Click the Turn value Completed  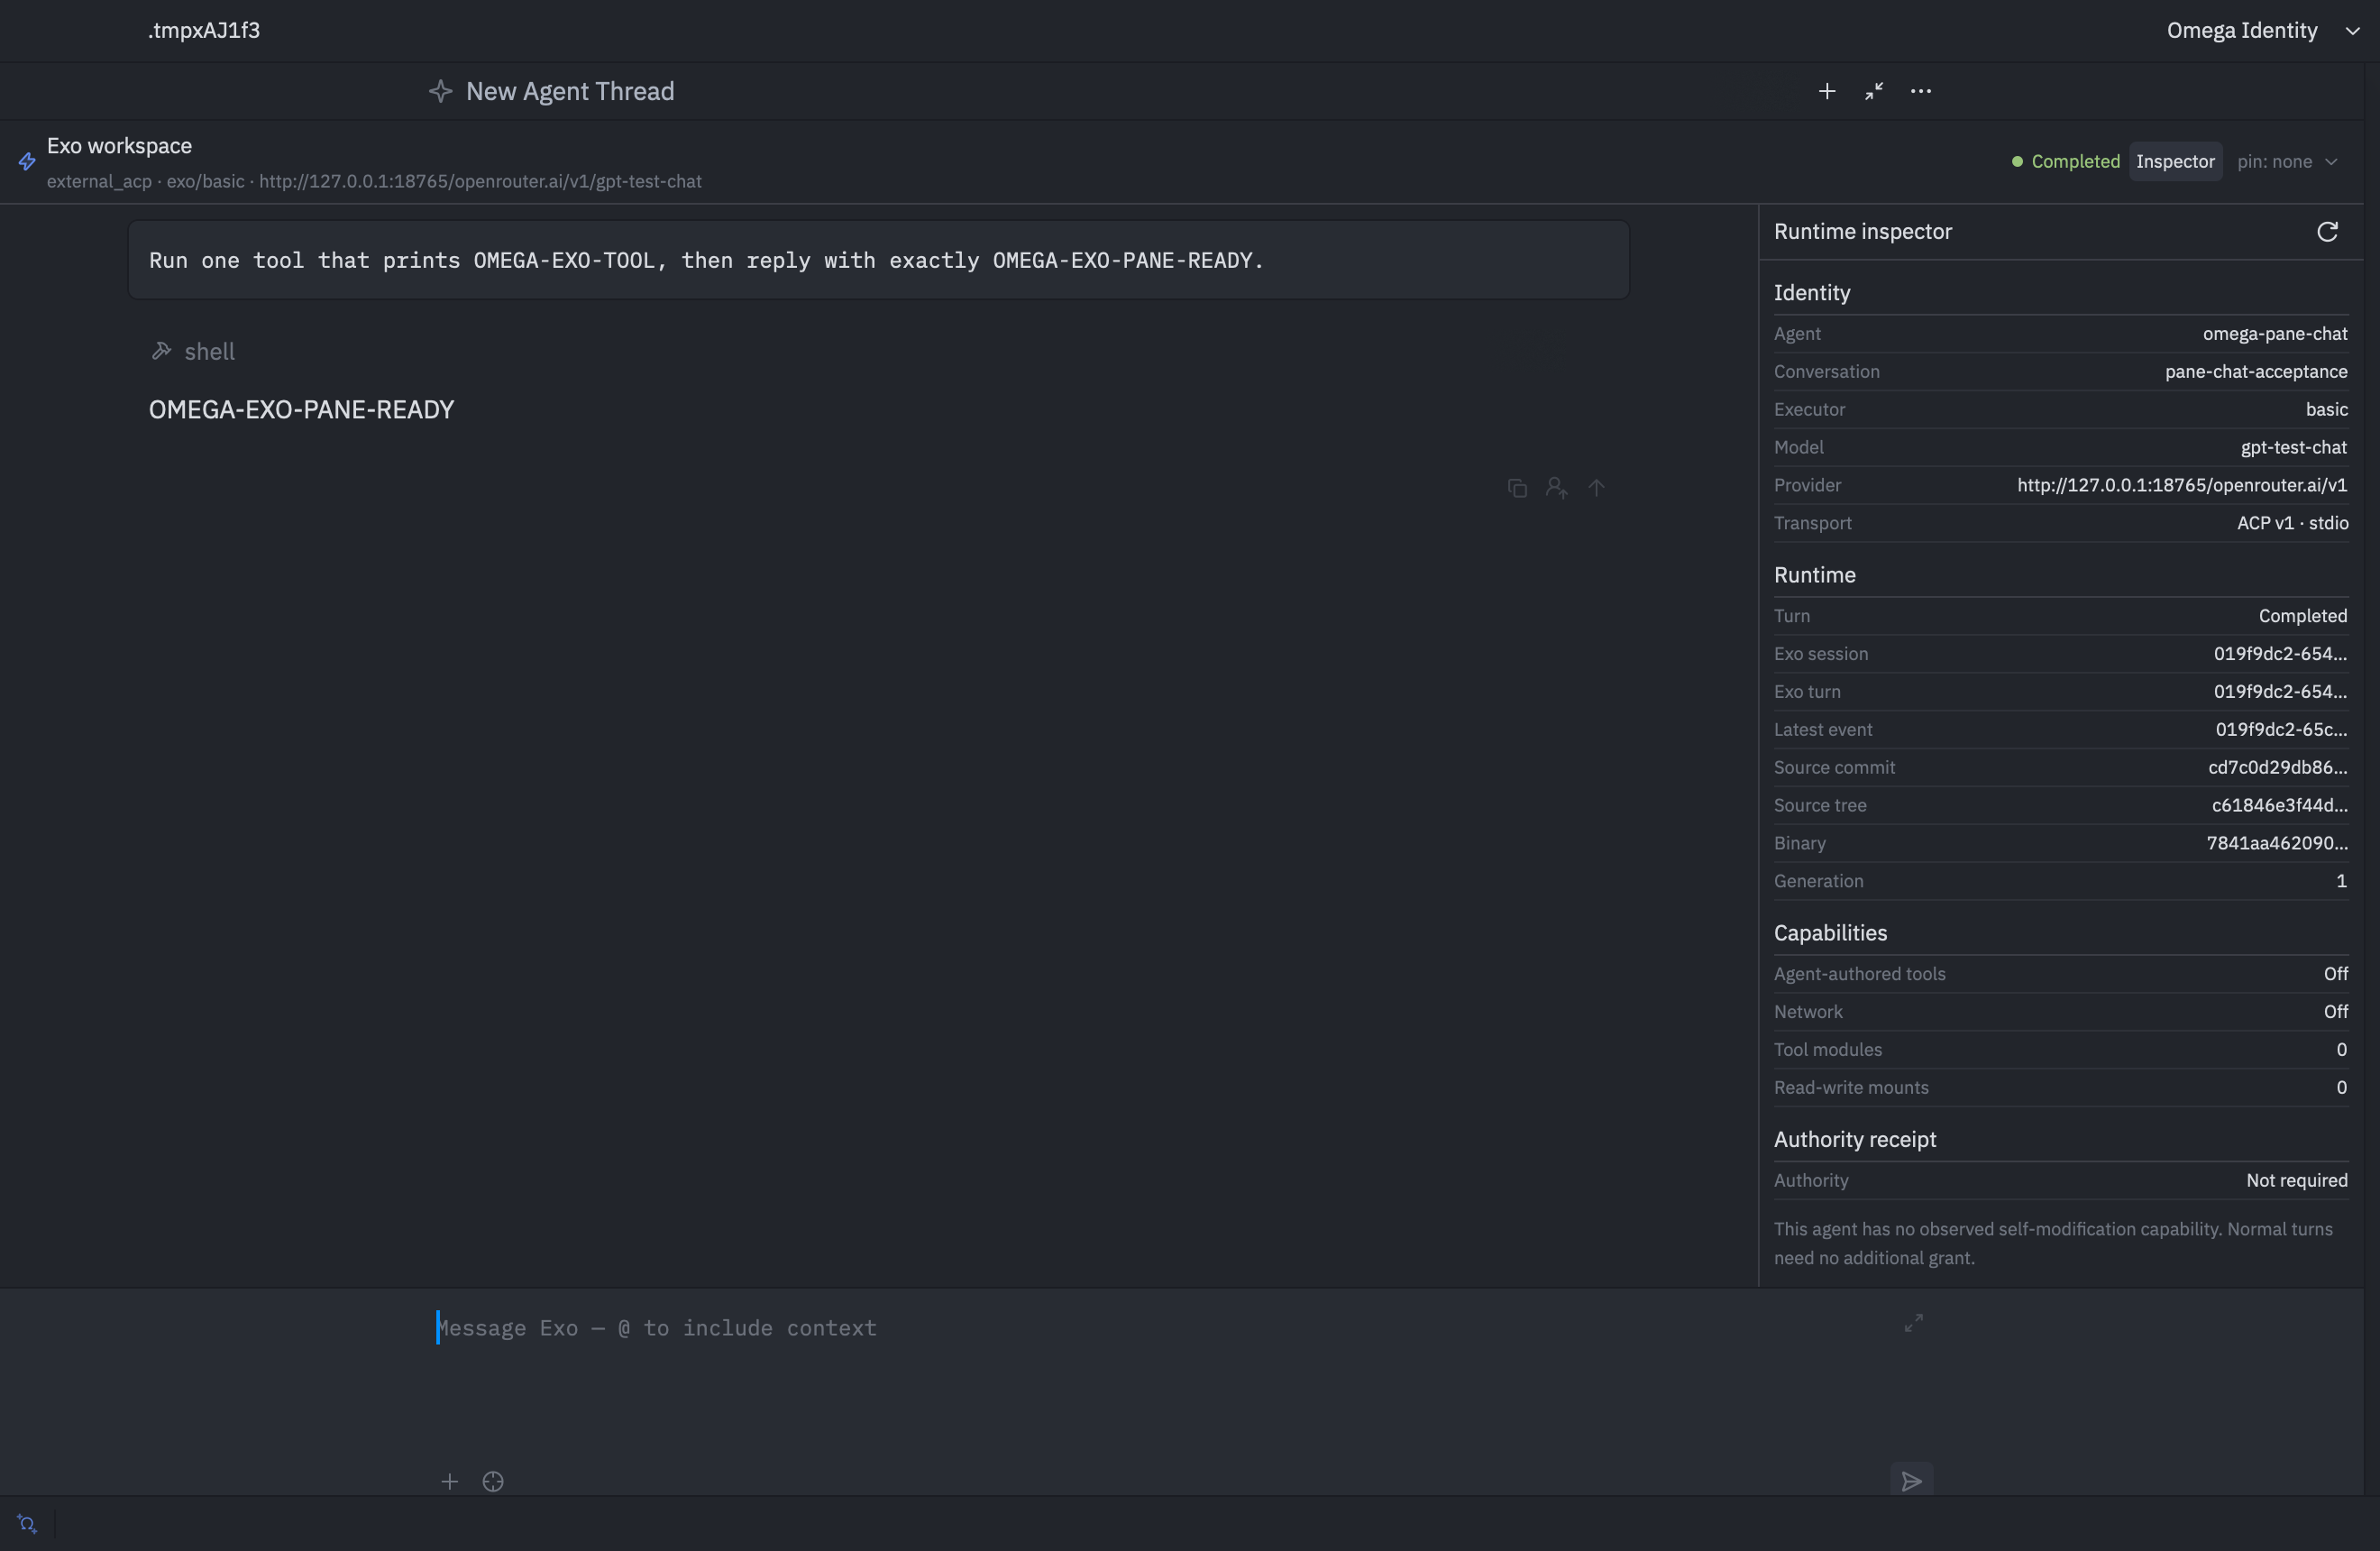[x=2302, y=616]
